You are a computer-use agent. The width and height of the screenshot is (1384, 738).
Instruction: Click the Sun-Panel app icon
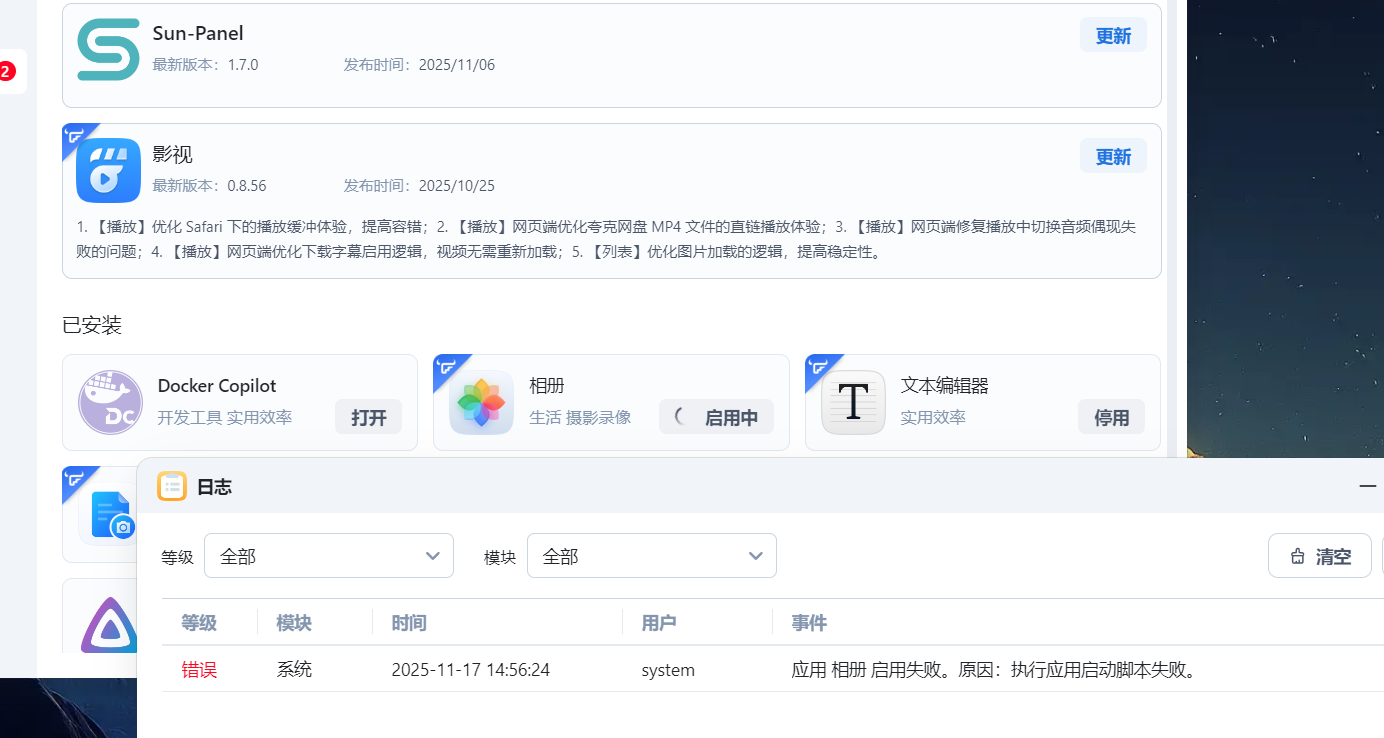[109, 50]
